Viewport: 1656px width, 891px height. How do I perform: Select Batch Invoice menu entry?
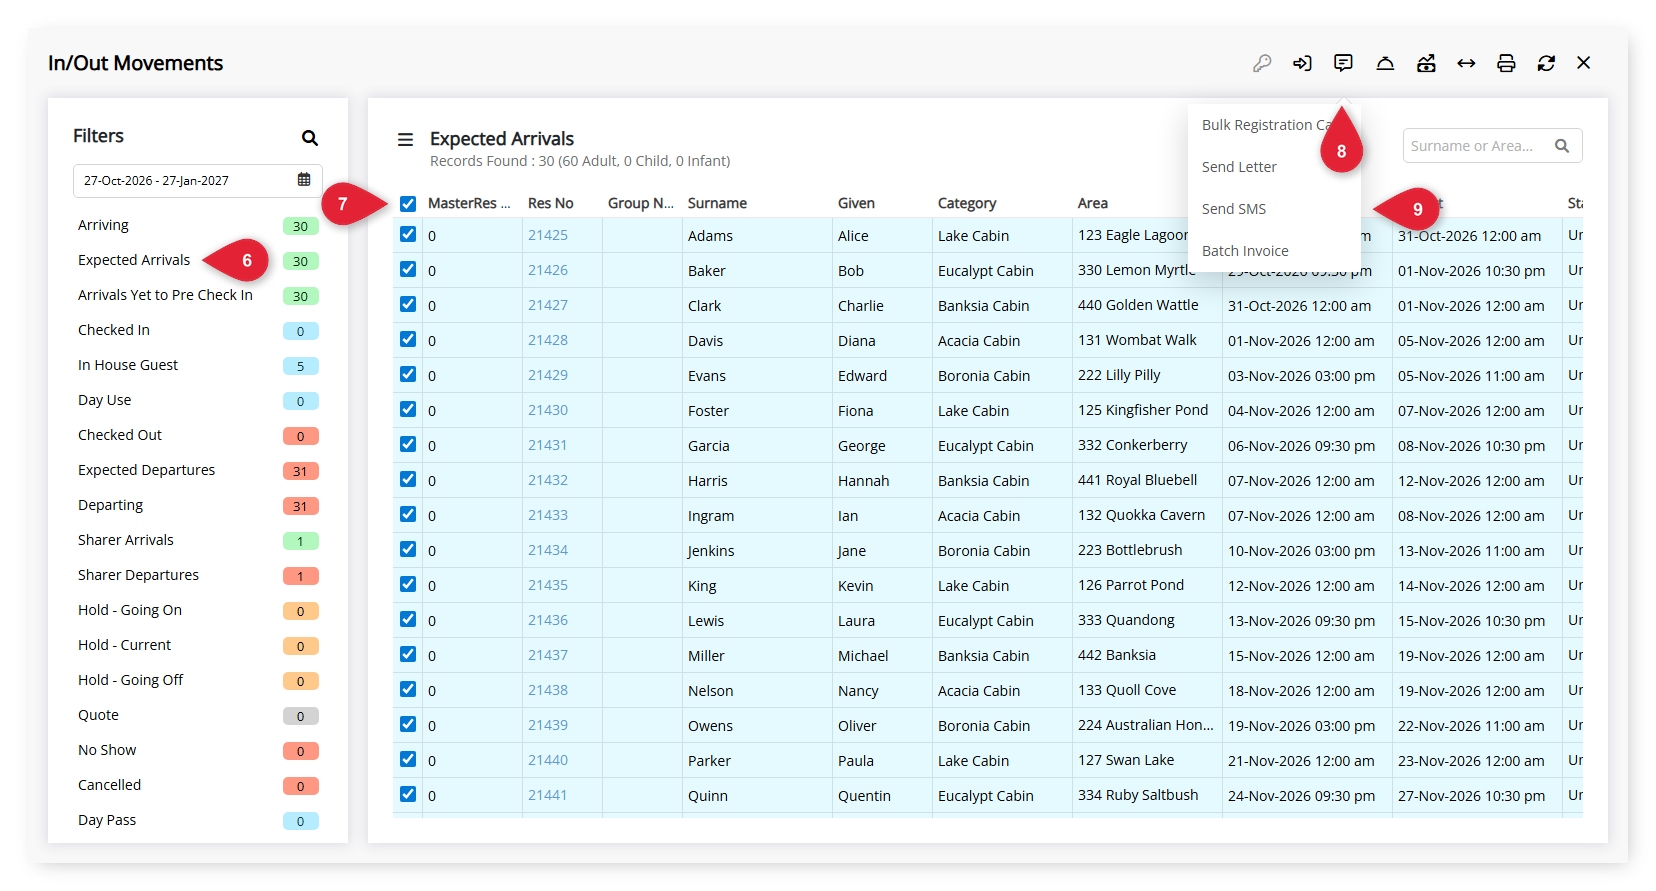[1245, 251]
